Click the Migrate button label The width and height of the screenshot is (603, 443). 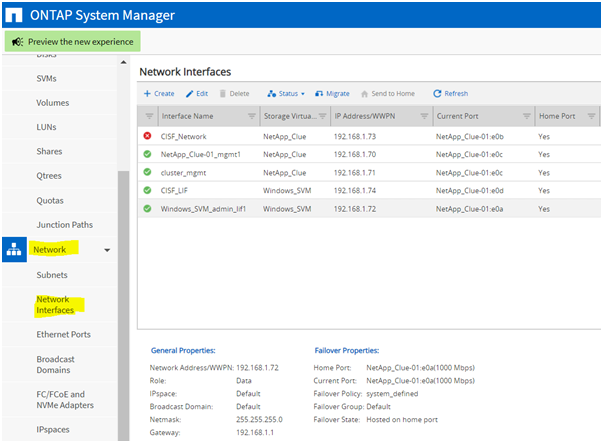pos(338,93)
